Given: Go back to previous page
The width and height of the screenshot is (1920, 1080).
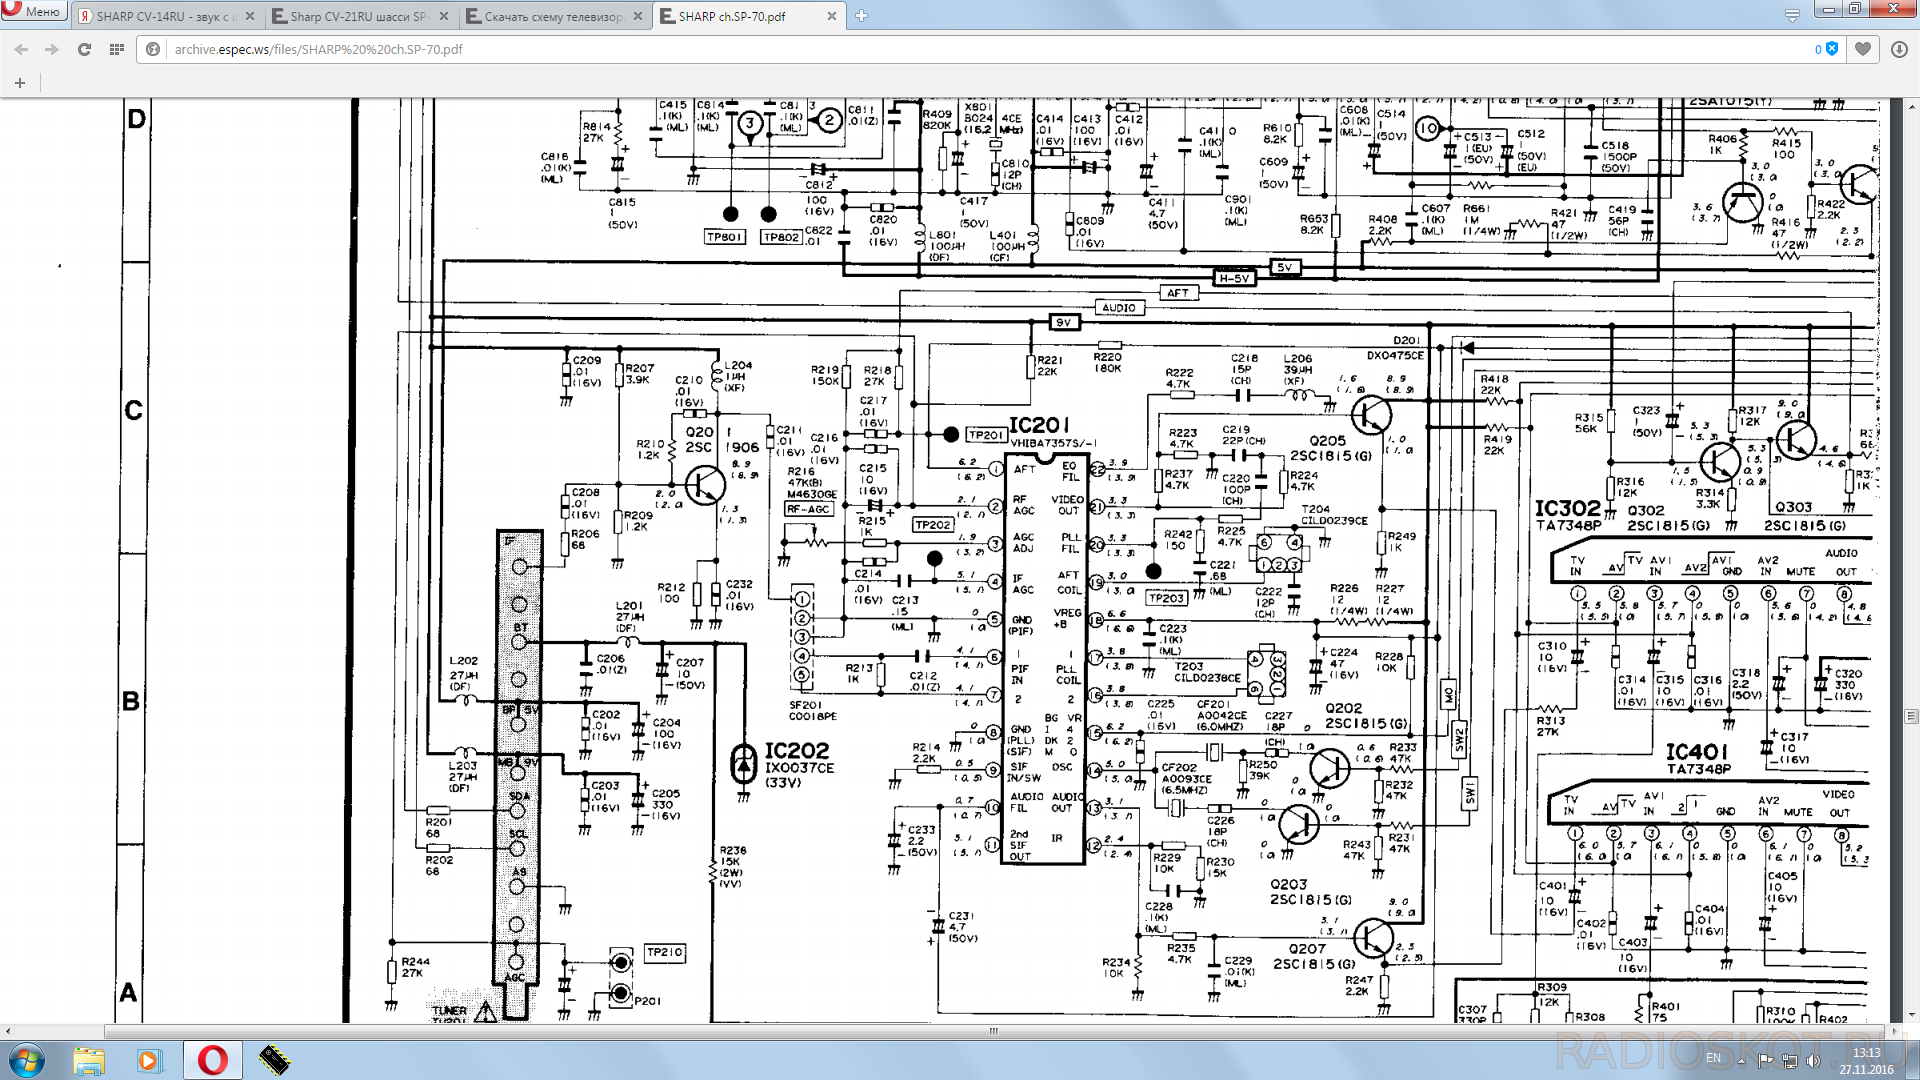Looking at the screenshot, I should (x=21, y=49).
